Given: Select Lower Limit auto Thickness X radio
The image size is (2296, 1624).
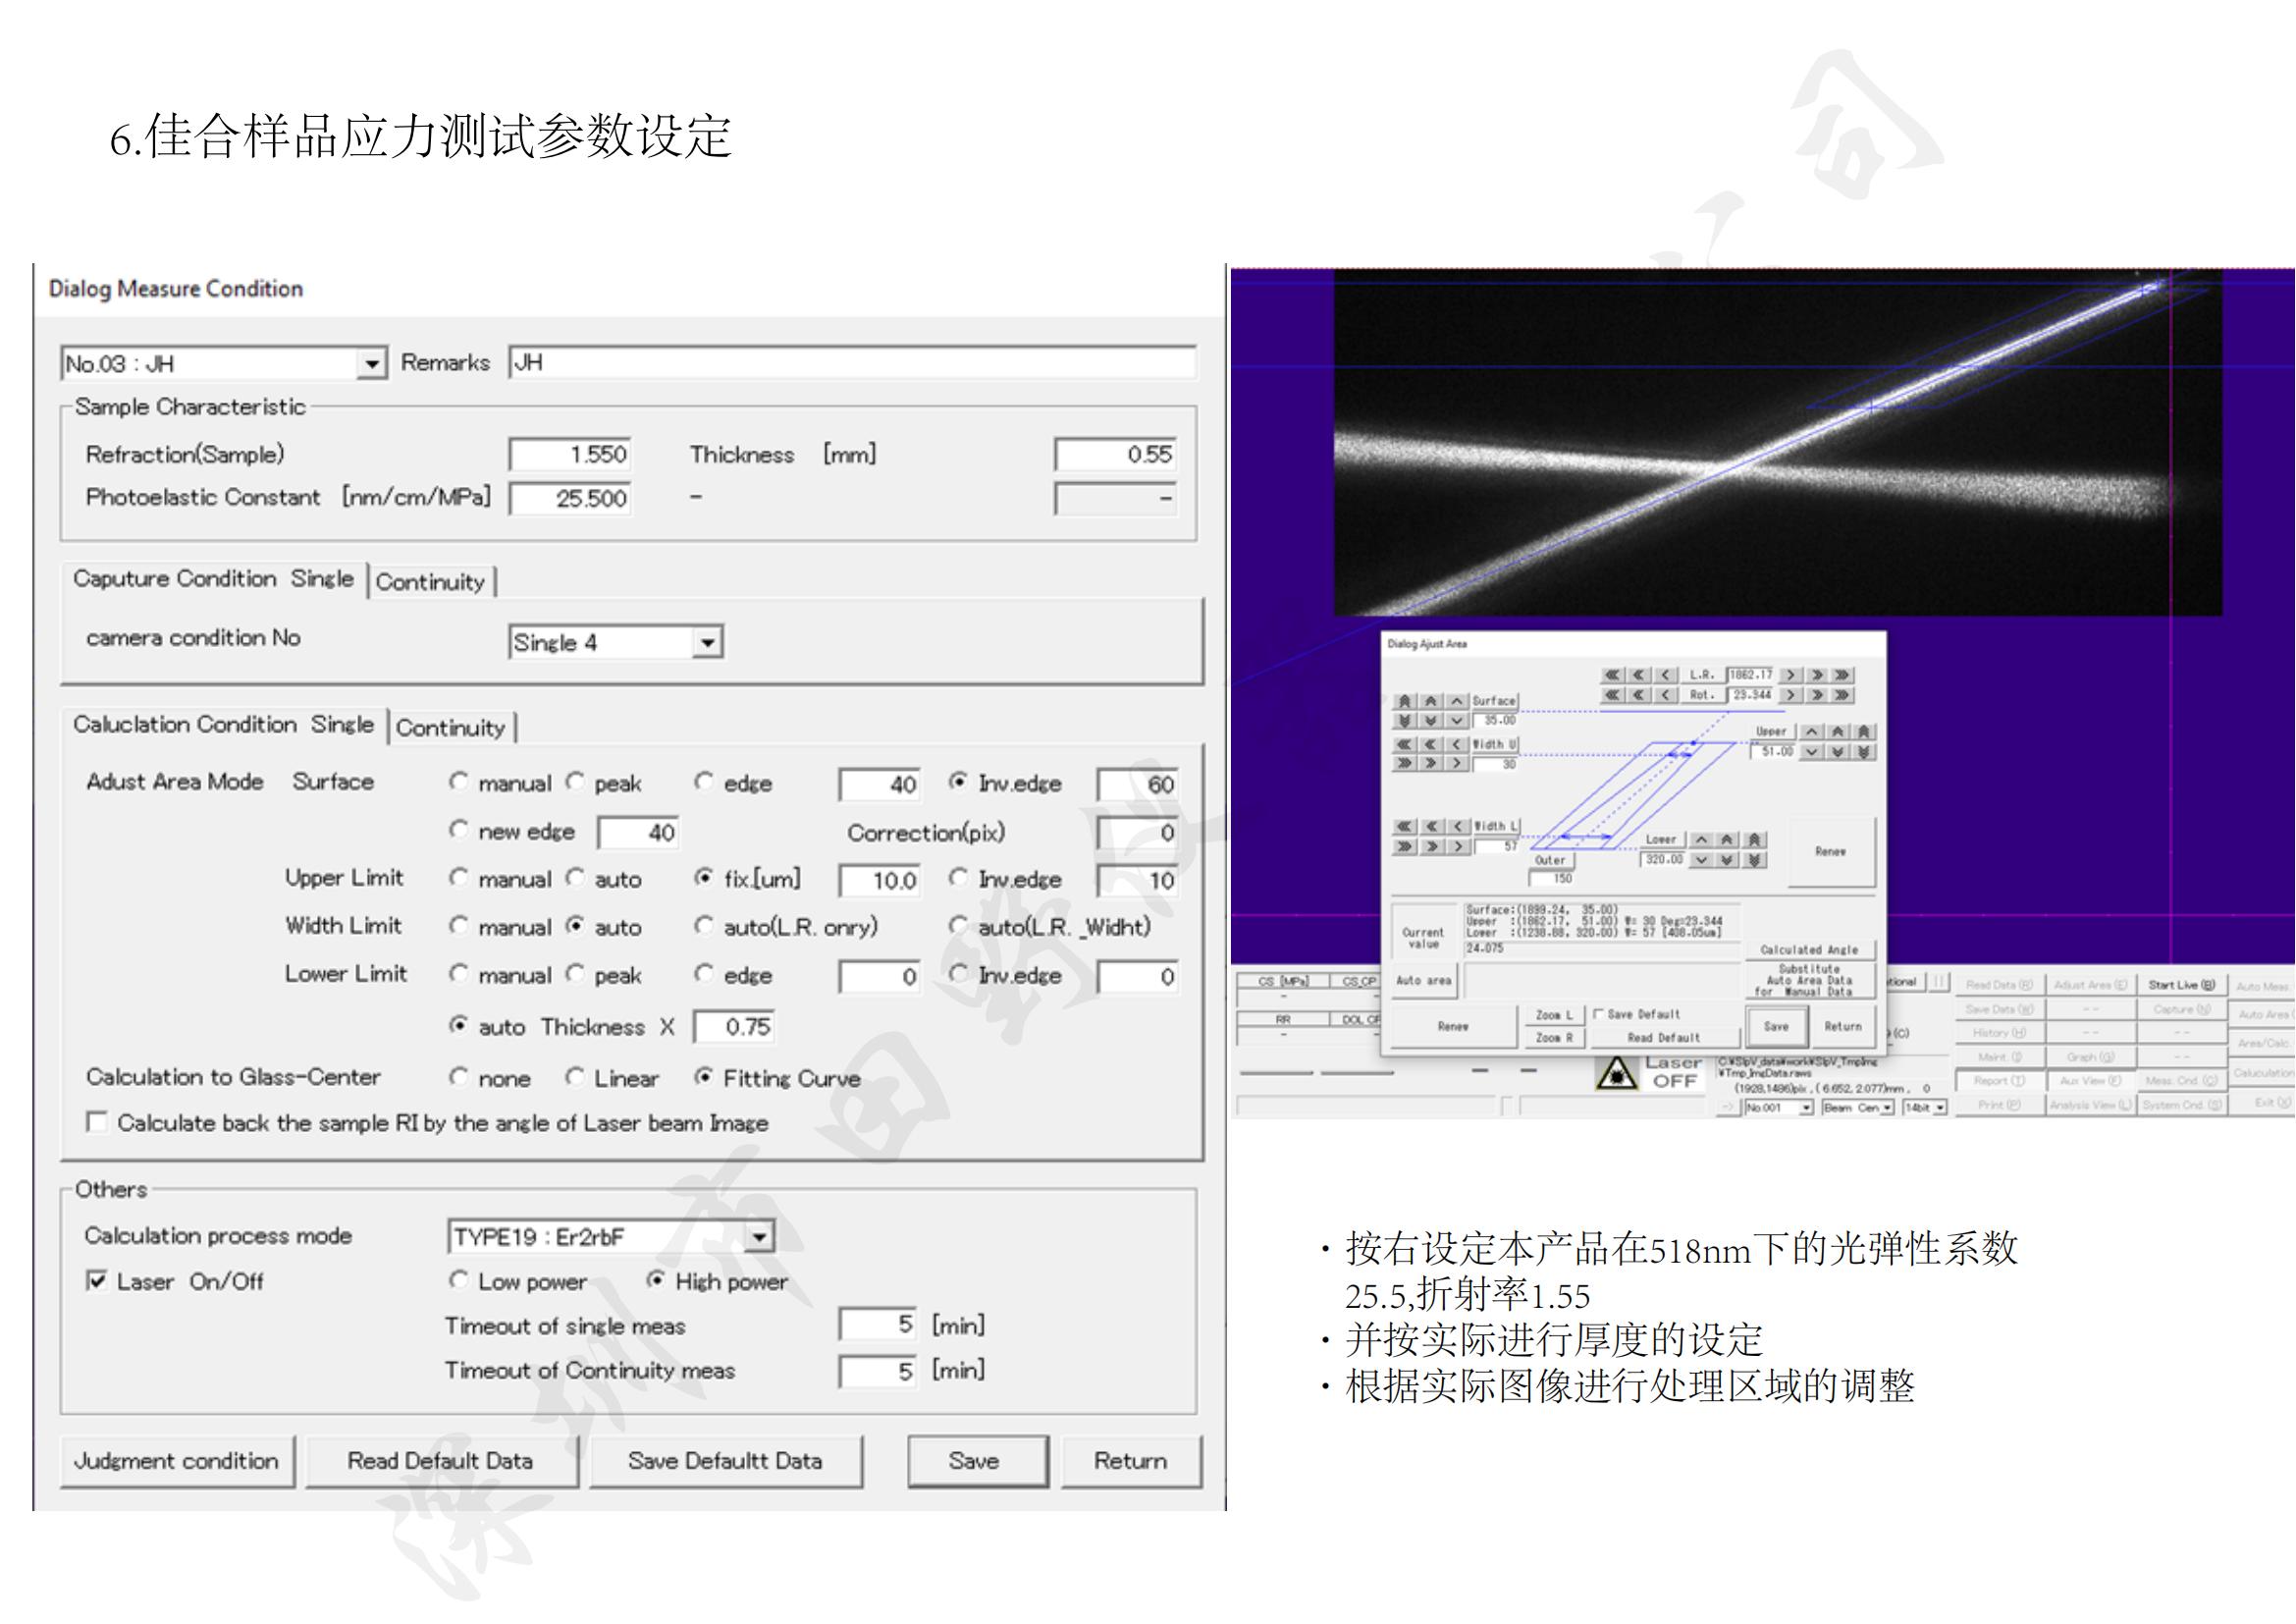Looking at the screenshot, I should pyautogui.click(x=458, y=1025).
